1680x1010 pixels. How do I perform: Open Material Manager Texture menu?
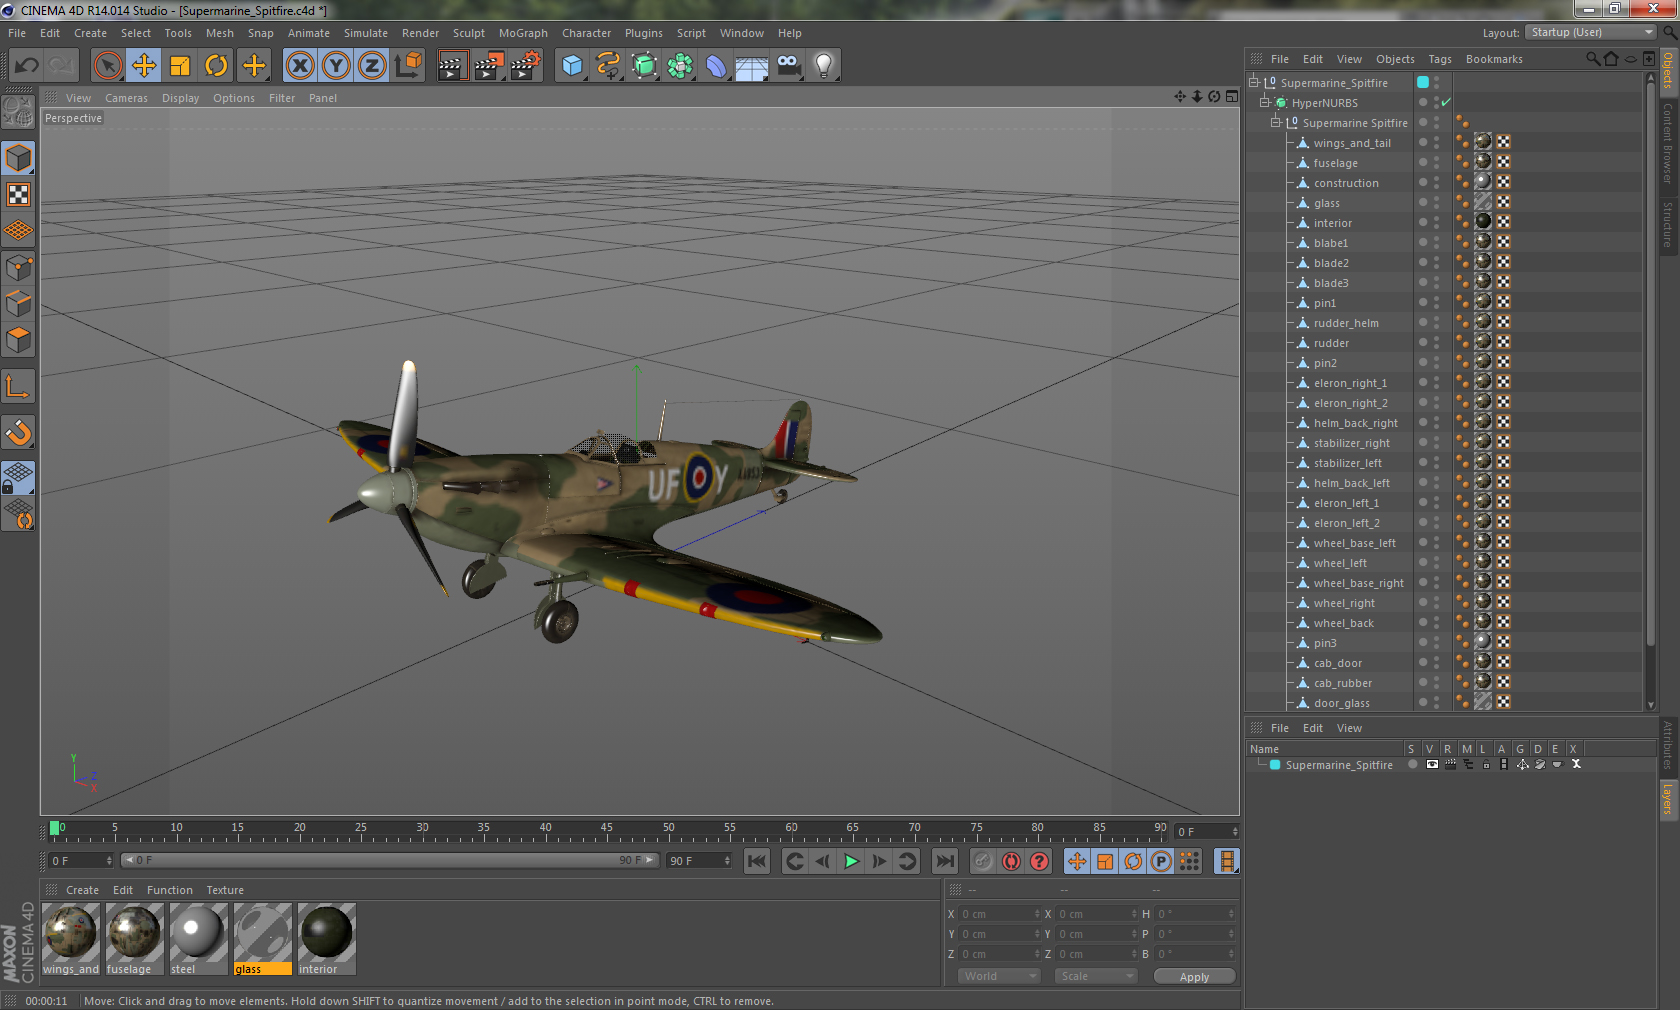point(225,890)
